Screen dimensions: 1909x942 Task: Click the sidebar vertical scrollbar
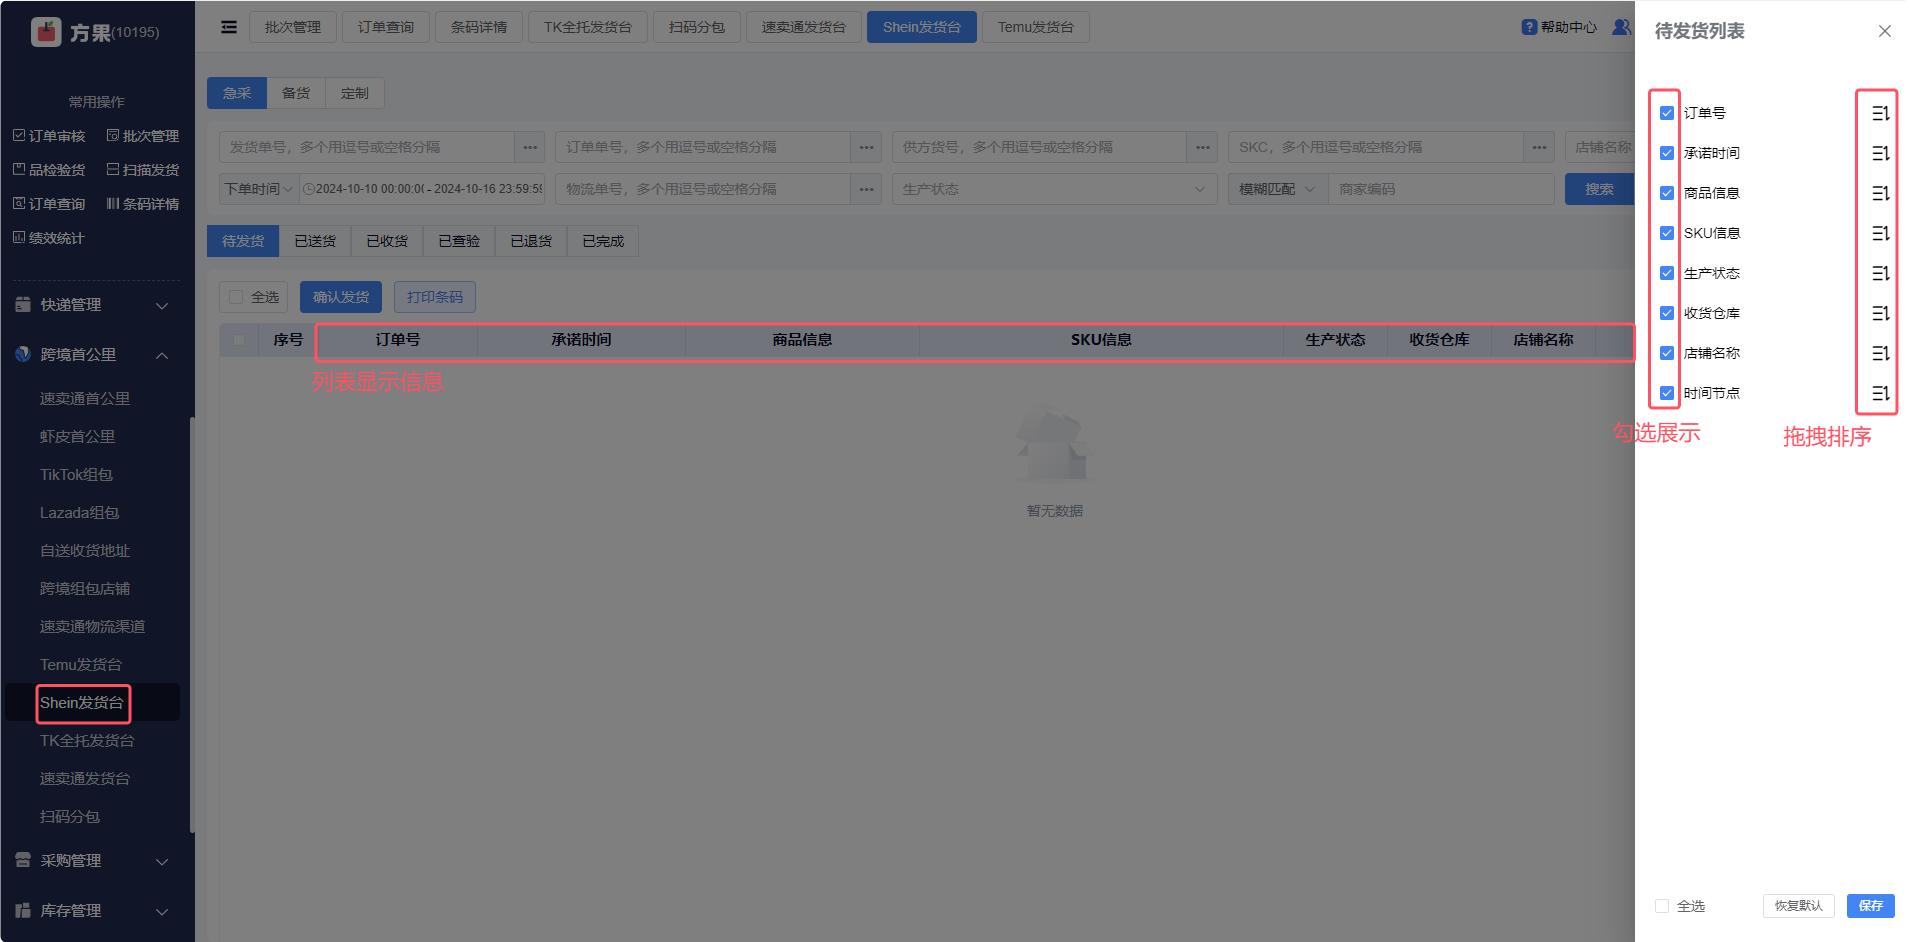(x=192, y=625)
